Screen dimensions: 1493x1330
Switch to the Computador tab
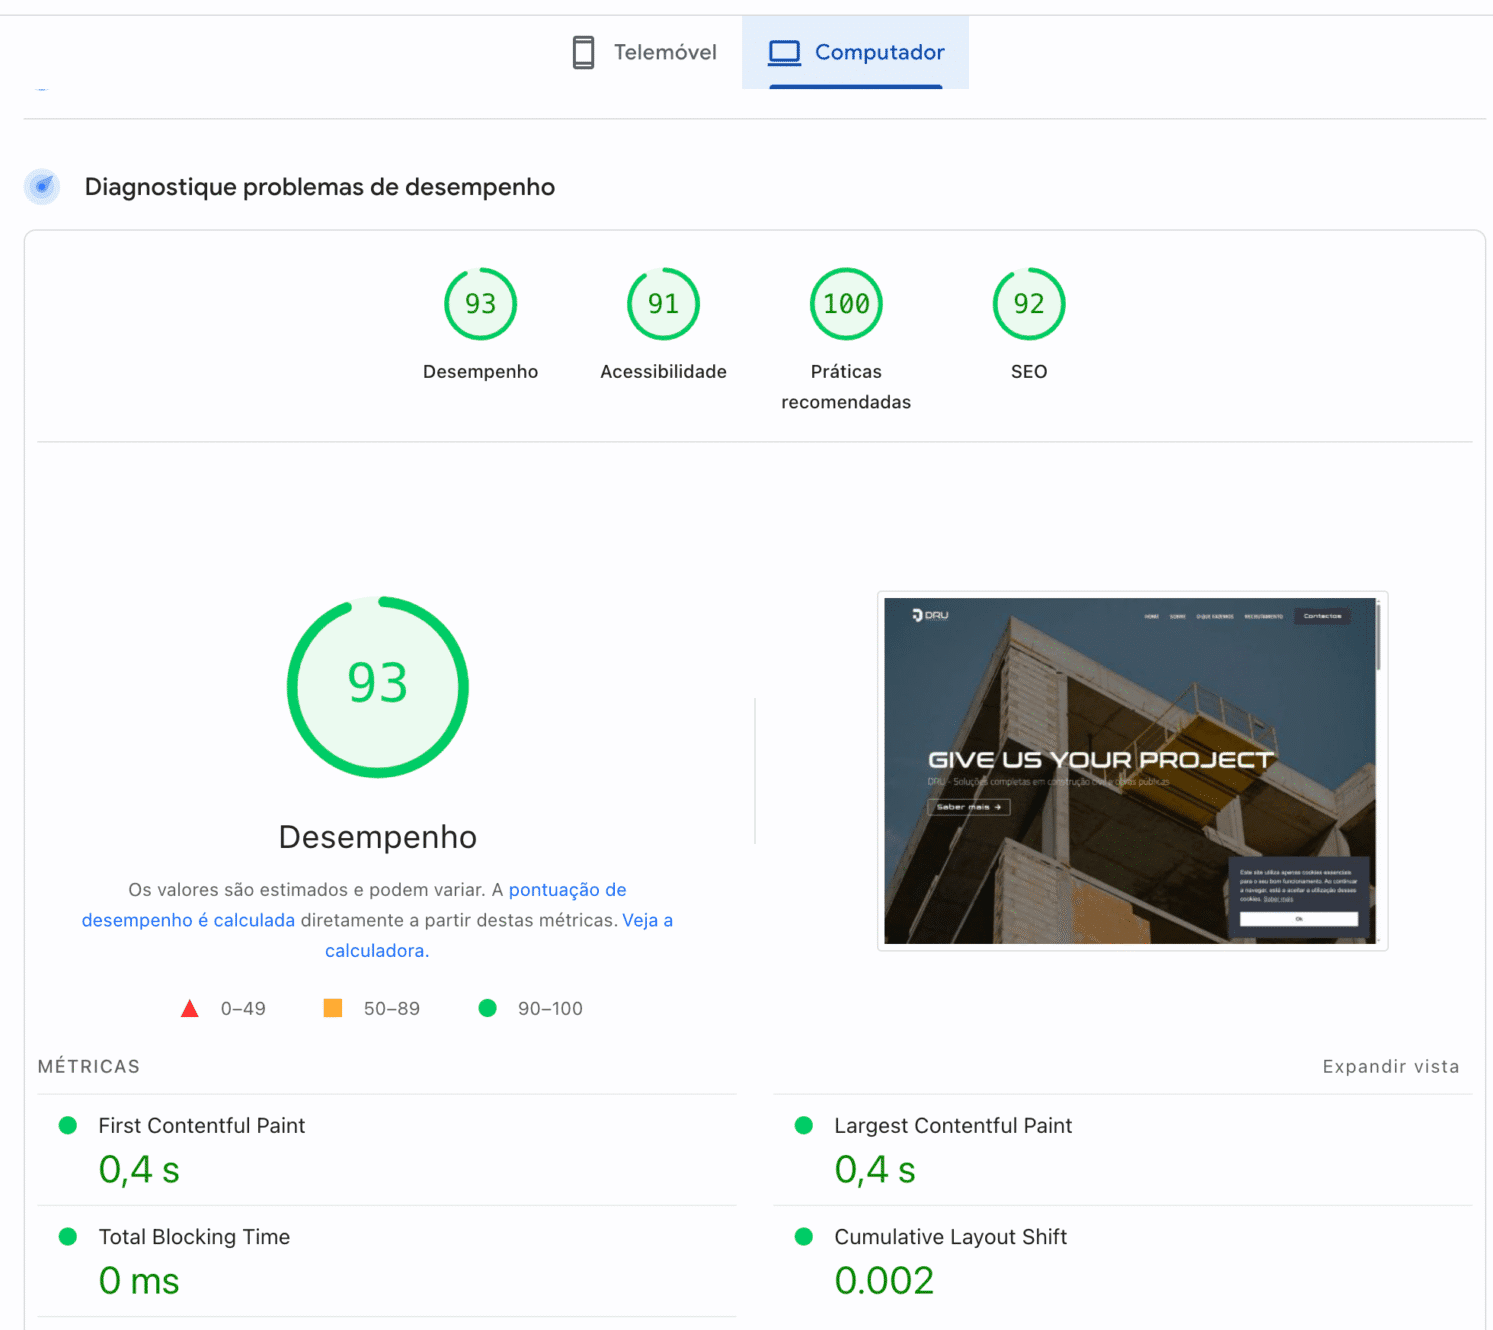(x=856, y=52)
